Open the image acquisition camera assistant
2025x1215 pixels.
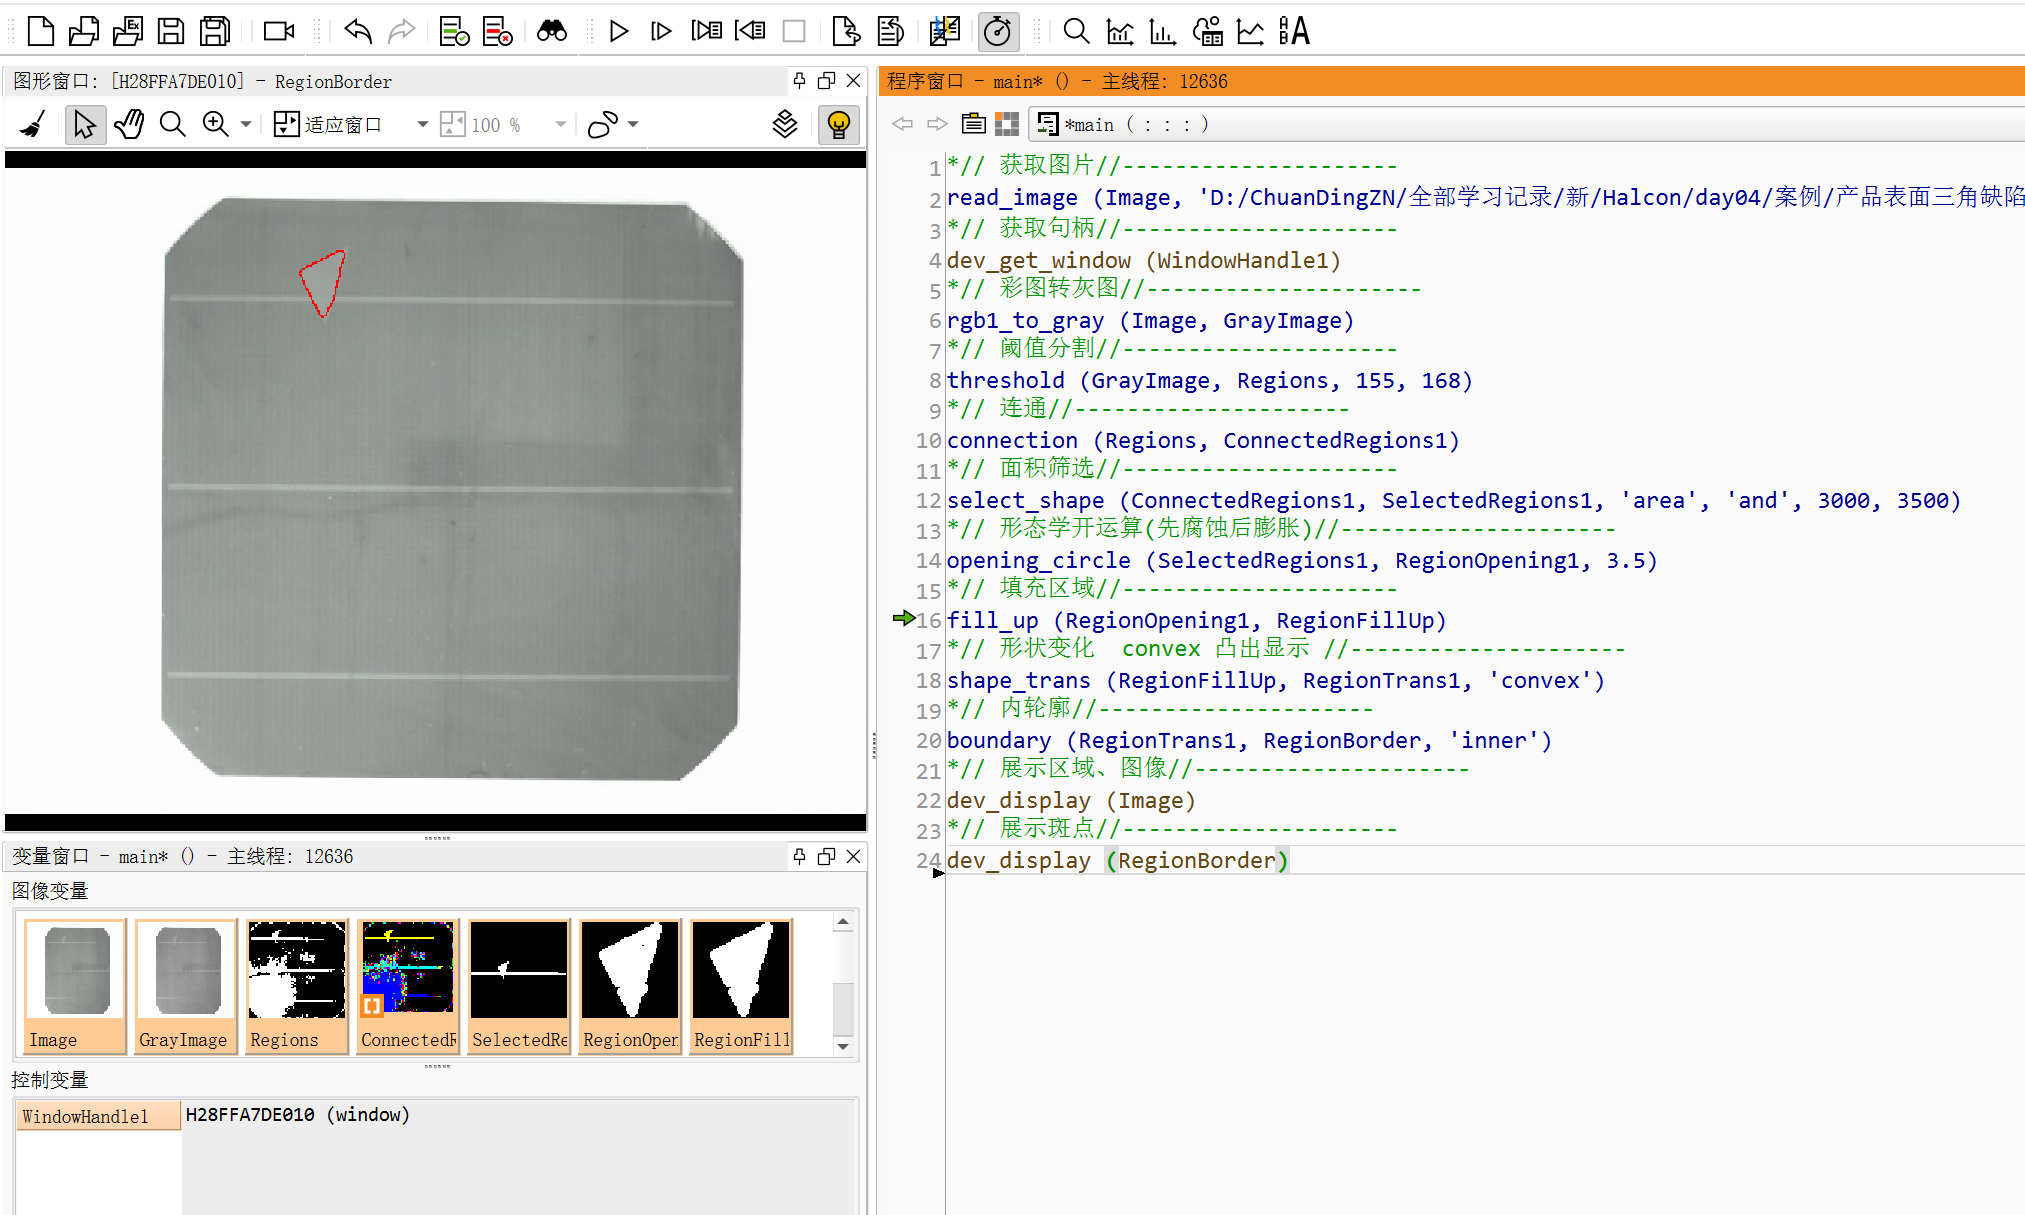(278, 31)
